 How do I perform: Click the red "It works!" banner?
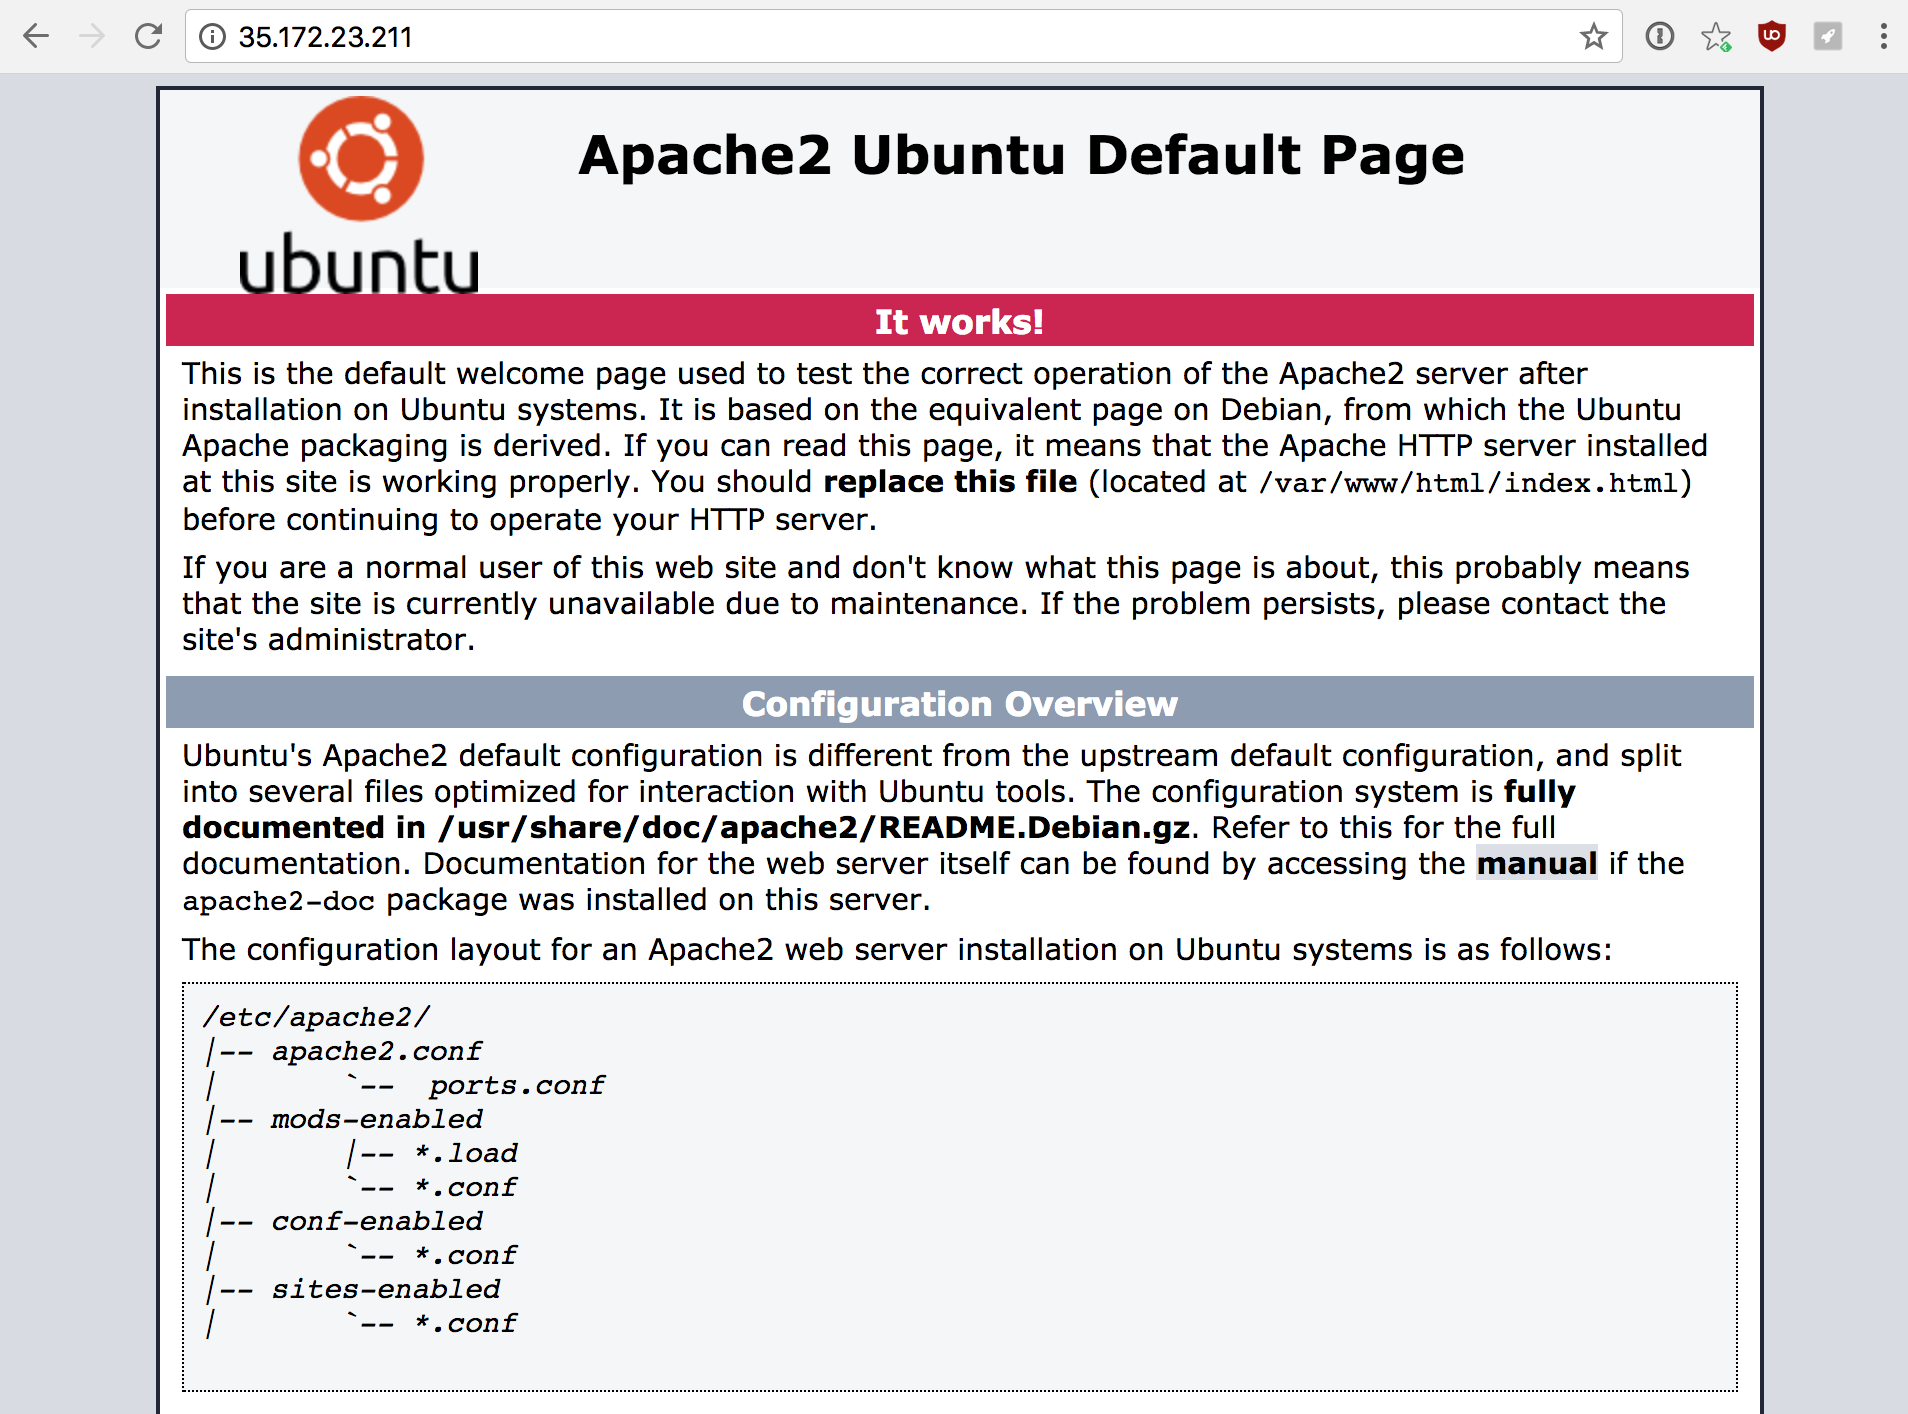coord(959,321)
